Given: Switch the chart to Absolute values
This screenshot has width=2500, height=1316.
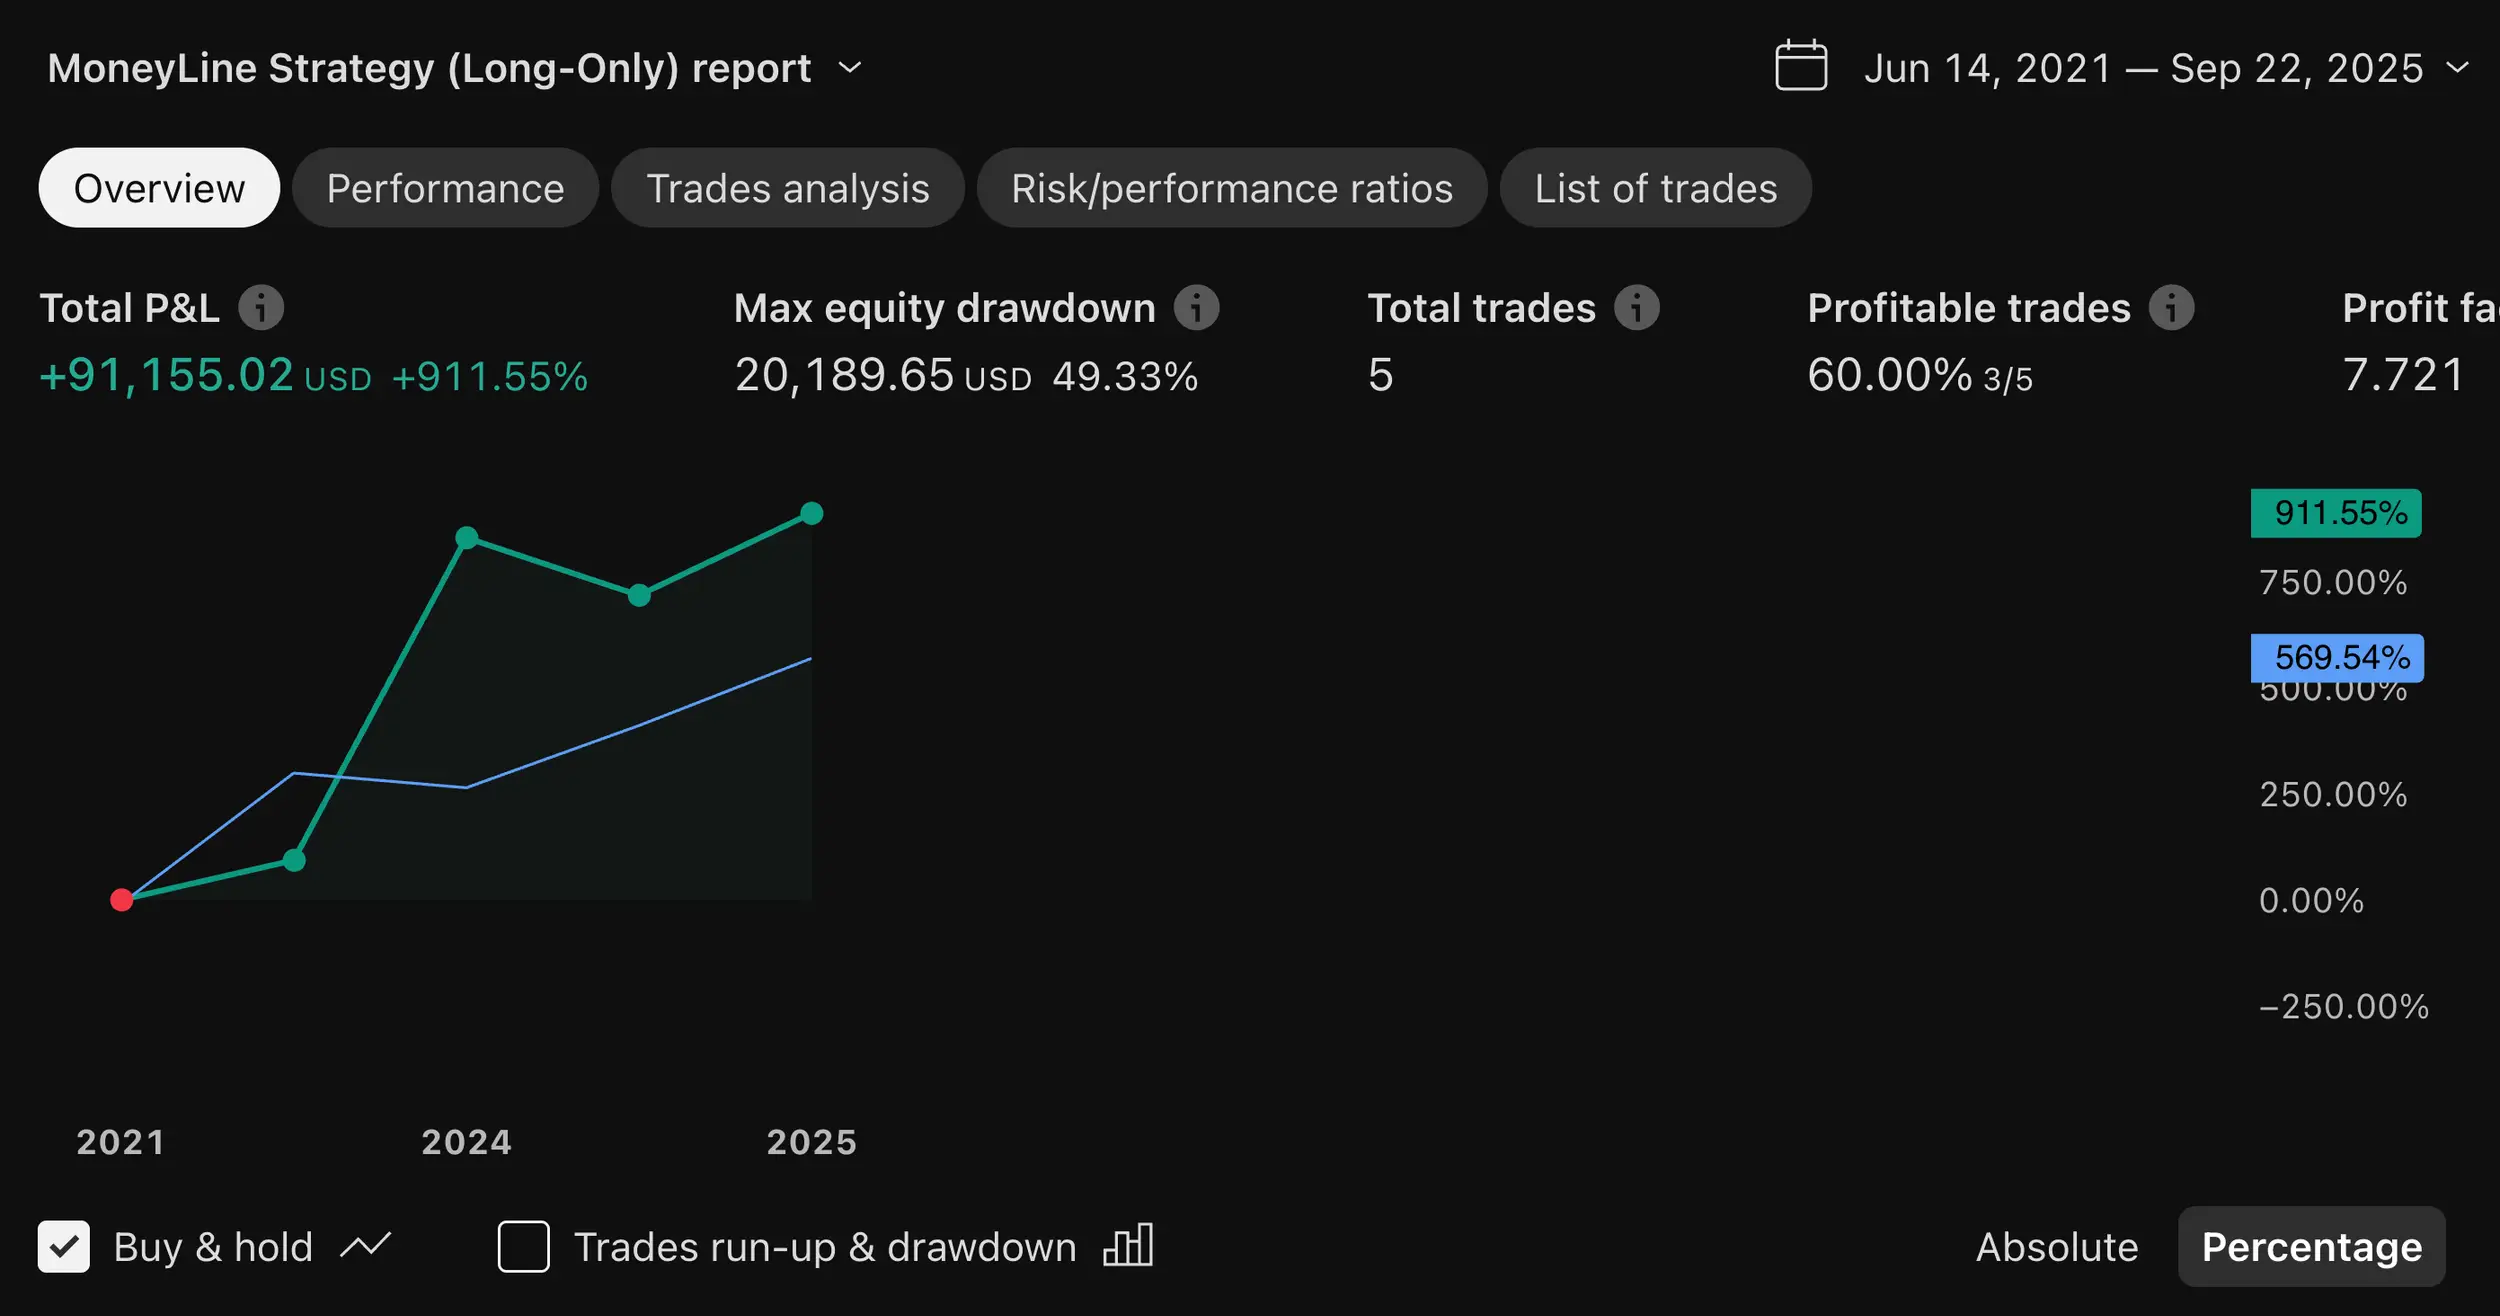Looking at the screenshot, I should pyautogui.click(x=2057, y=1247).
